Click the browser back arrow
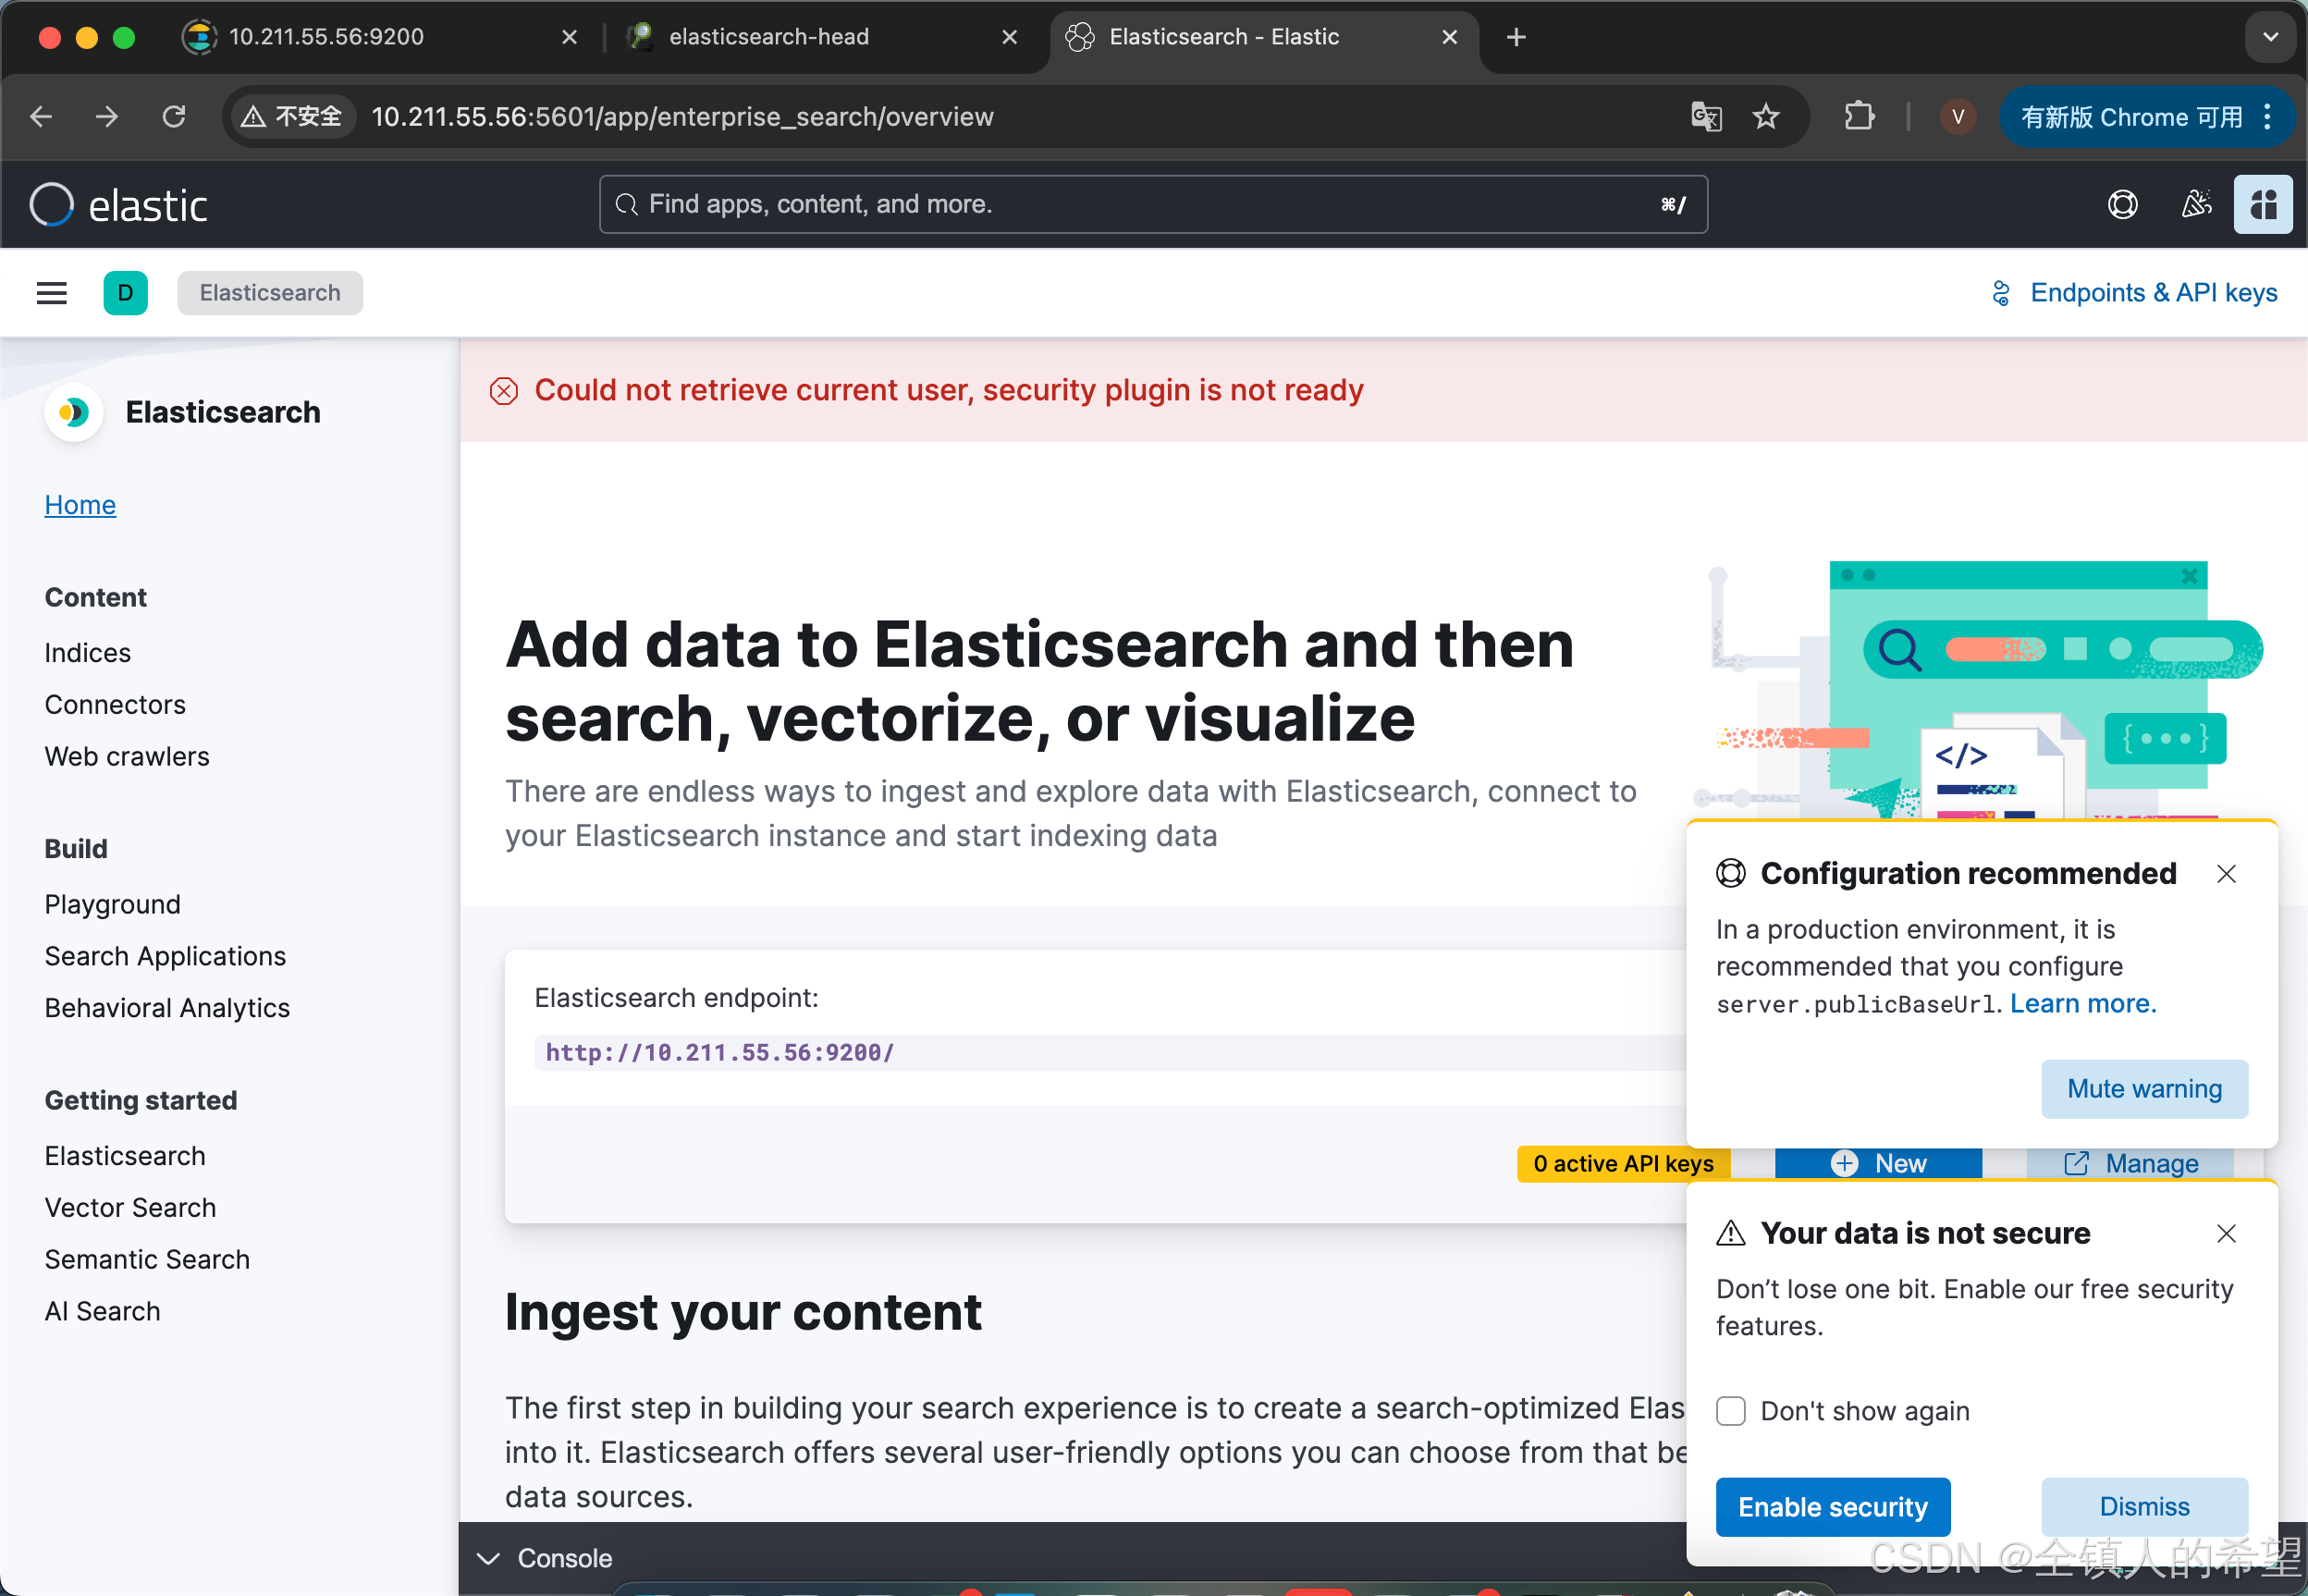 41,117
